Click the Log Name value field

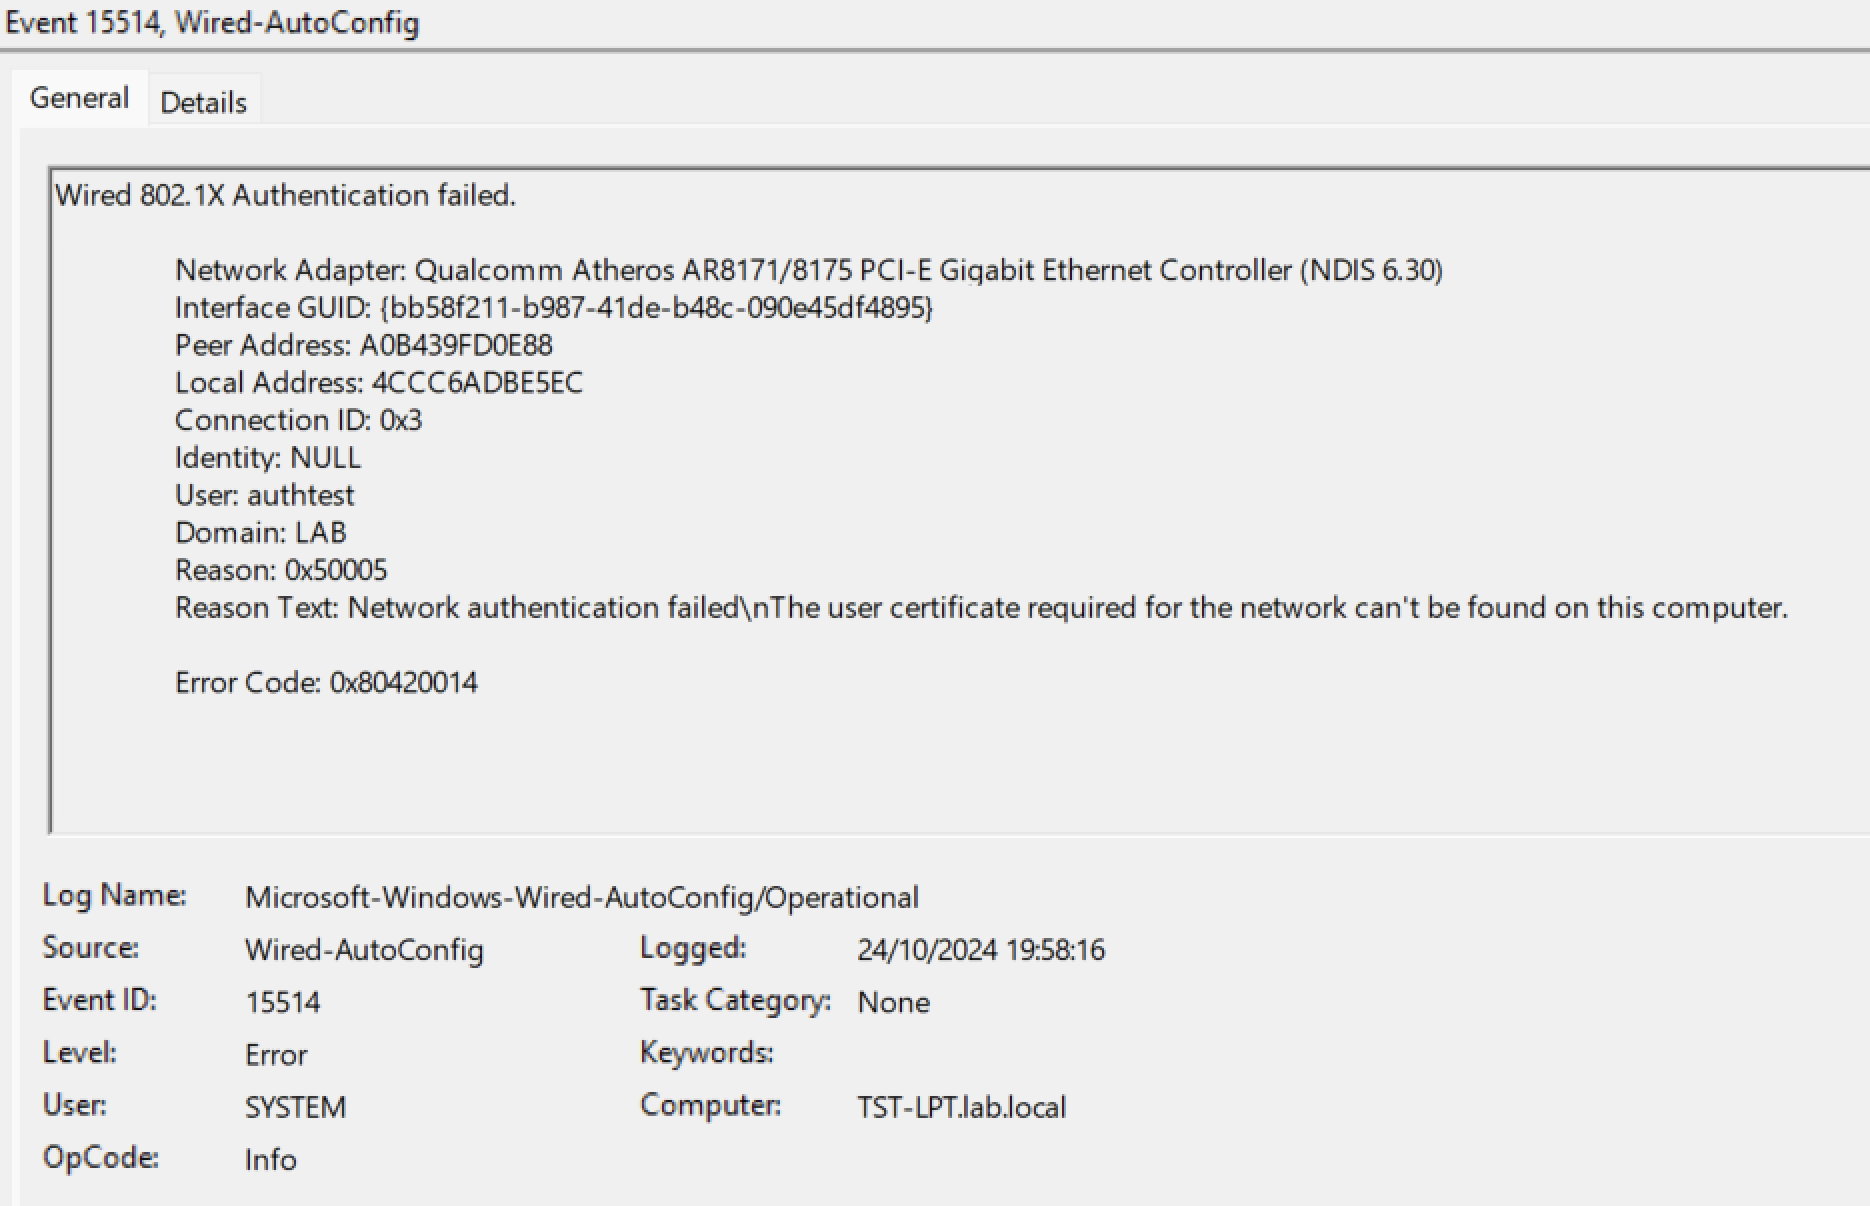581,897
